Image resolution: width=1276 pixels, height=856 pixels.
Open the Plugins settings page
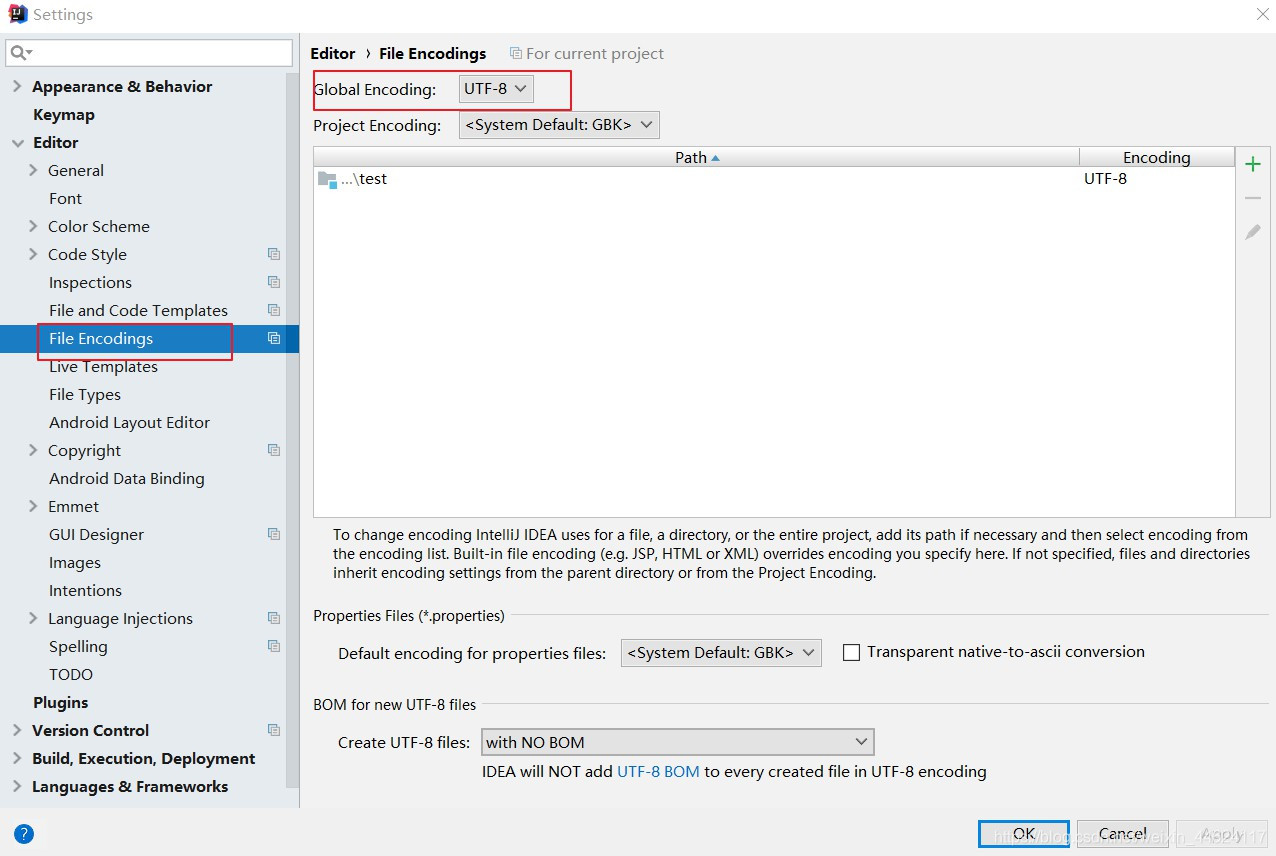pos(60,702)
